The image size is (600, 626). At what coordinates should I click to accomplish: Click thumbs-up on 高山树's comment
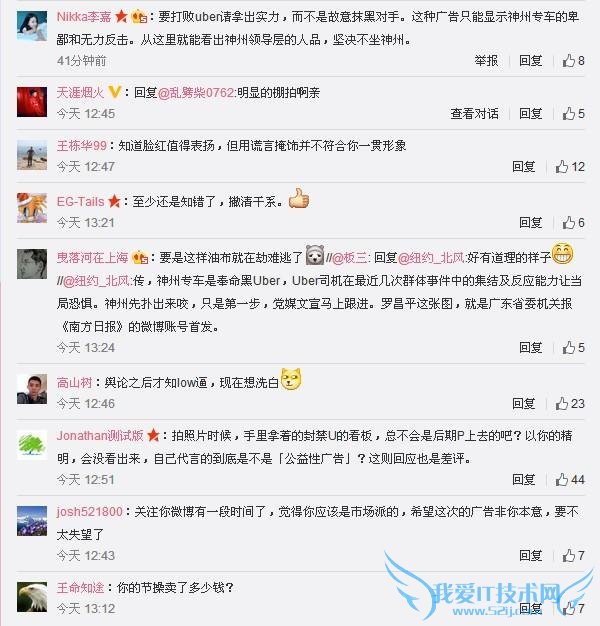tap(562, 404)
